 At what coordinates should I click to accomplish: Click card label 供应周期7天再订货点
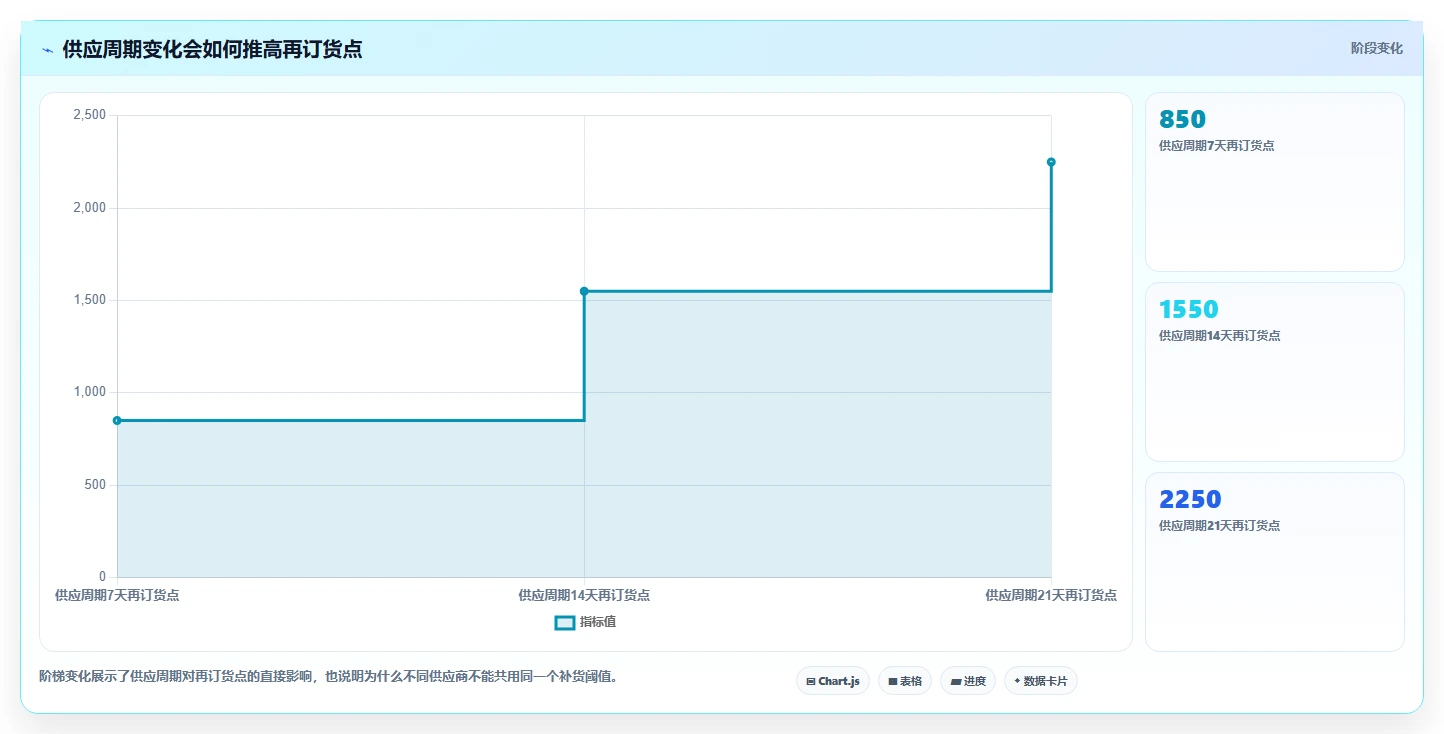pos(1216,146)
